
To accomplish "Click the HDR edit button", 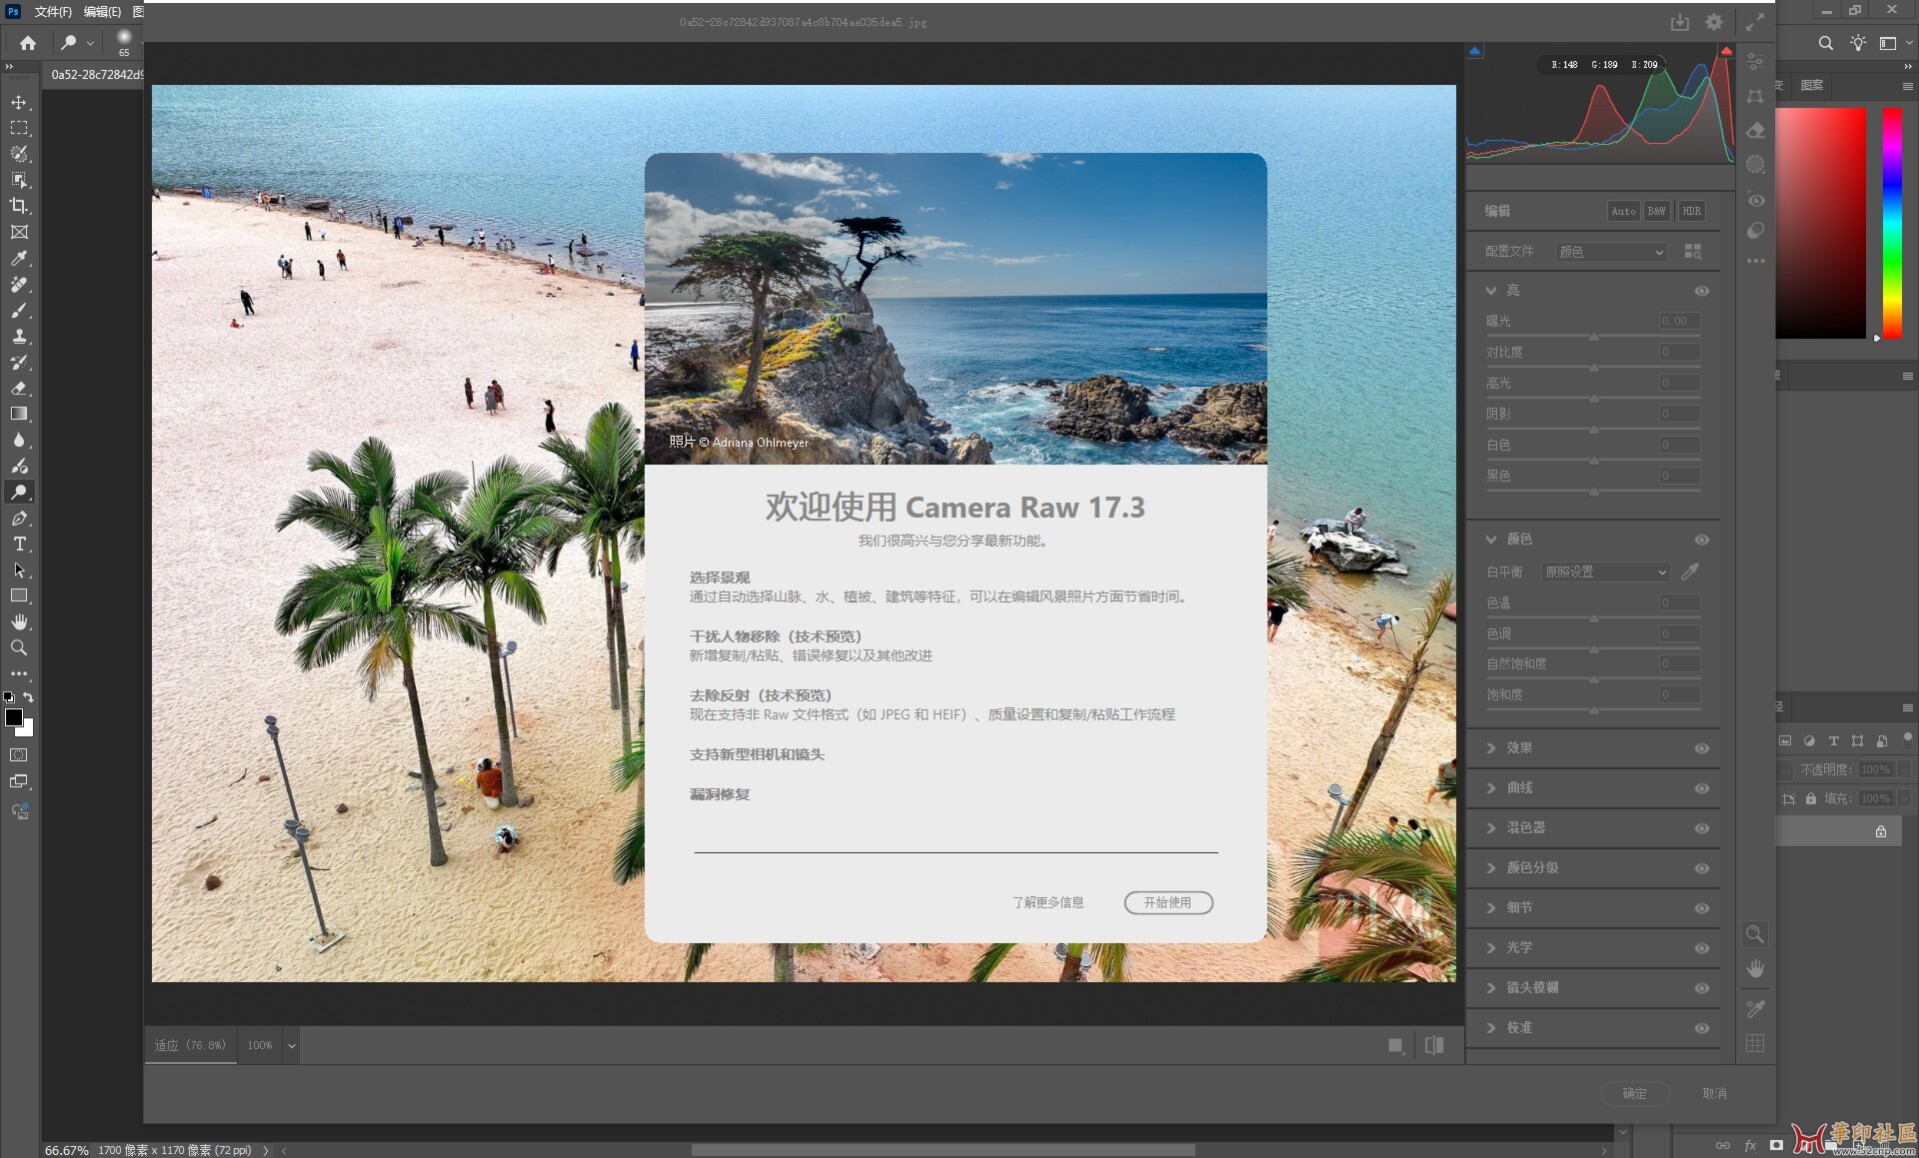I will (x=1691, y=211).
